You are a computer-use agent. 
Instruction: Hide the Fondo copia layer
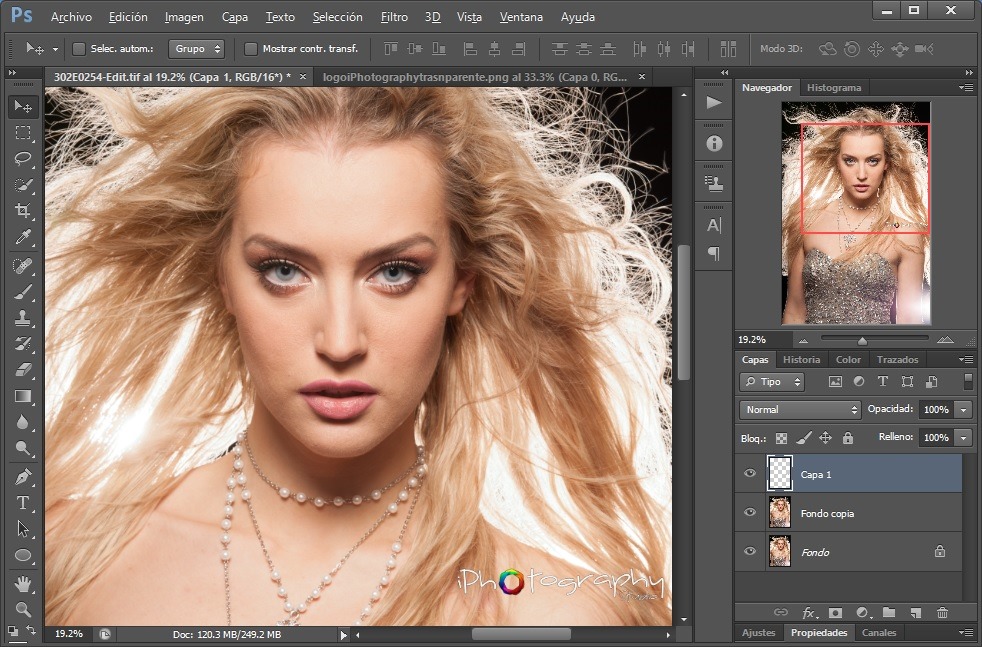(x=750, y=513)
